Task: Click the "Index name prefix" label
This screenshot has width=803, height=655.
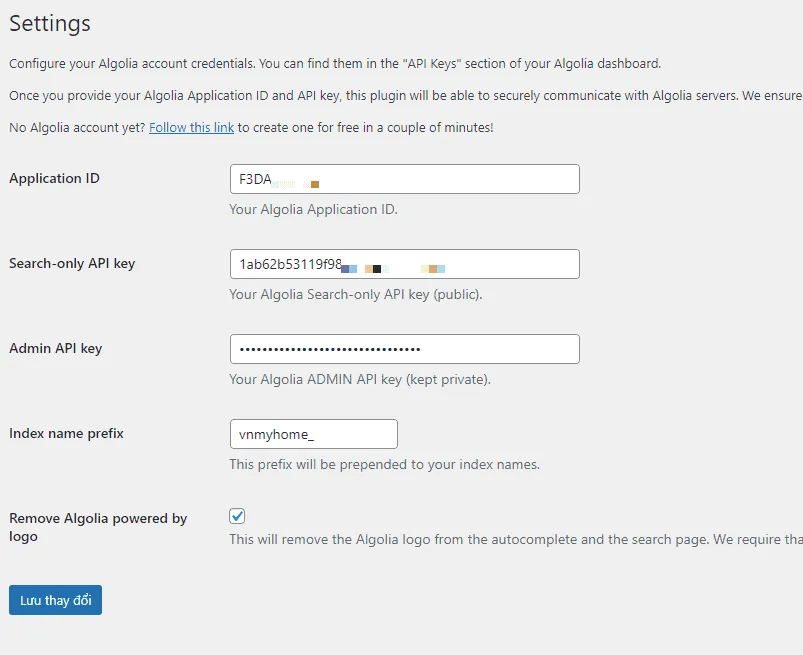Action: click(66, 433)
